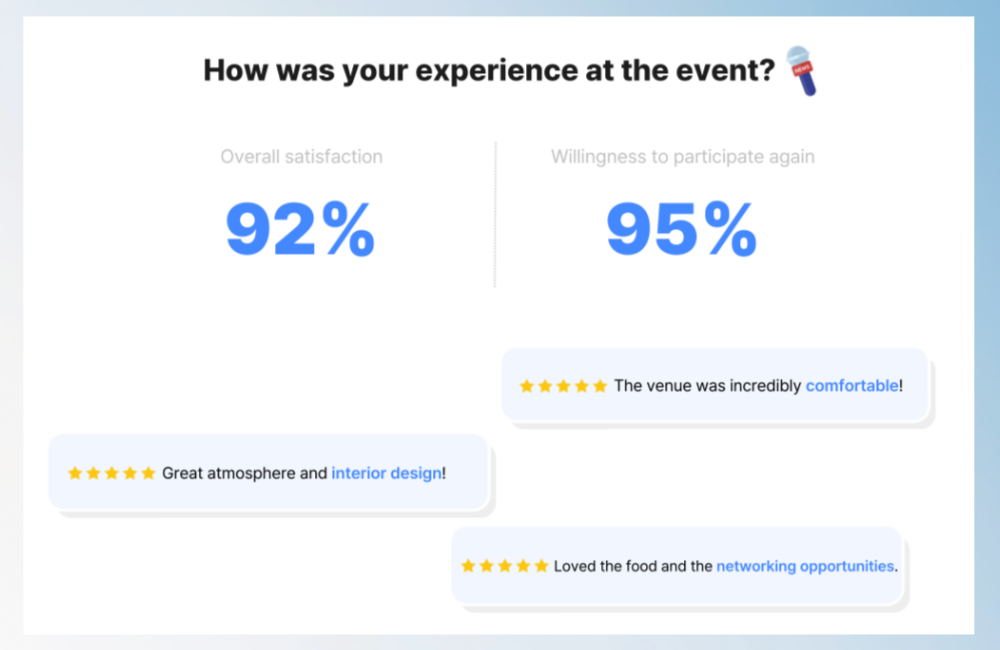Click the news microphone icon

[x=801, y=70]
